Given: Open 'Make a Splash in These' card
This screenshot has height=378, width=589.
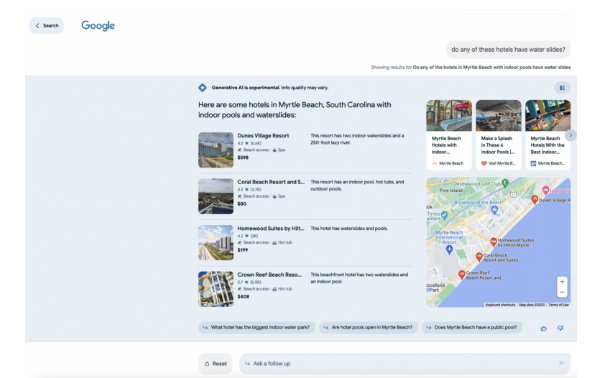Looking at the screenshot, I should click(498, 135).
